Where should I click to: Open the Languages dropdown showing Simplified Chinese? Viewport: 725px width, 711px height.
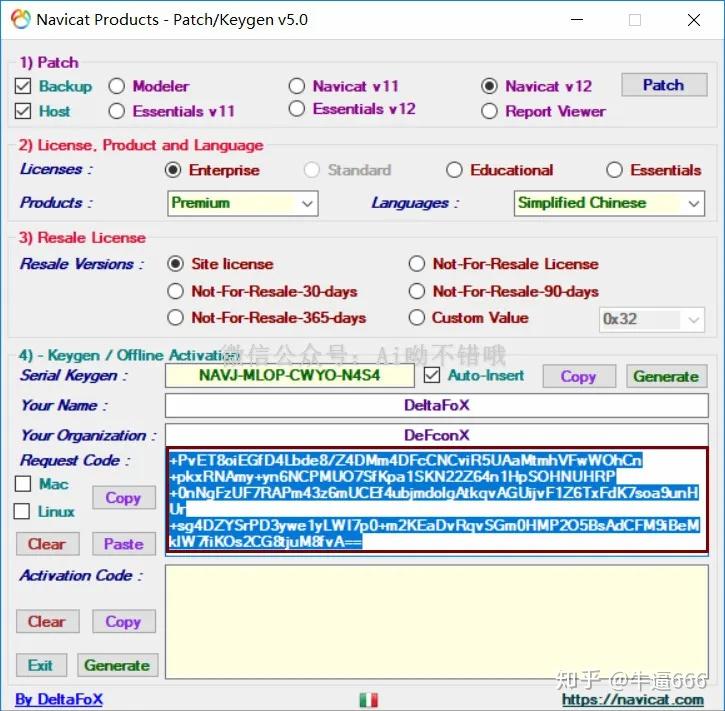[609, 203]
